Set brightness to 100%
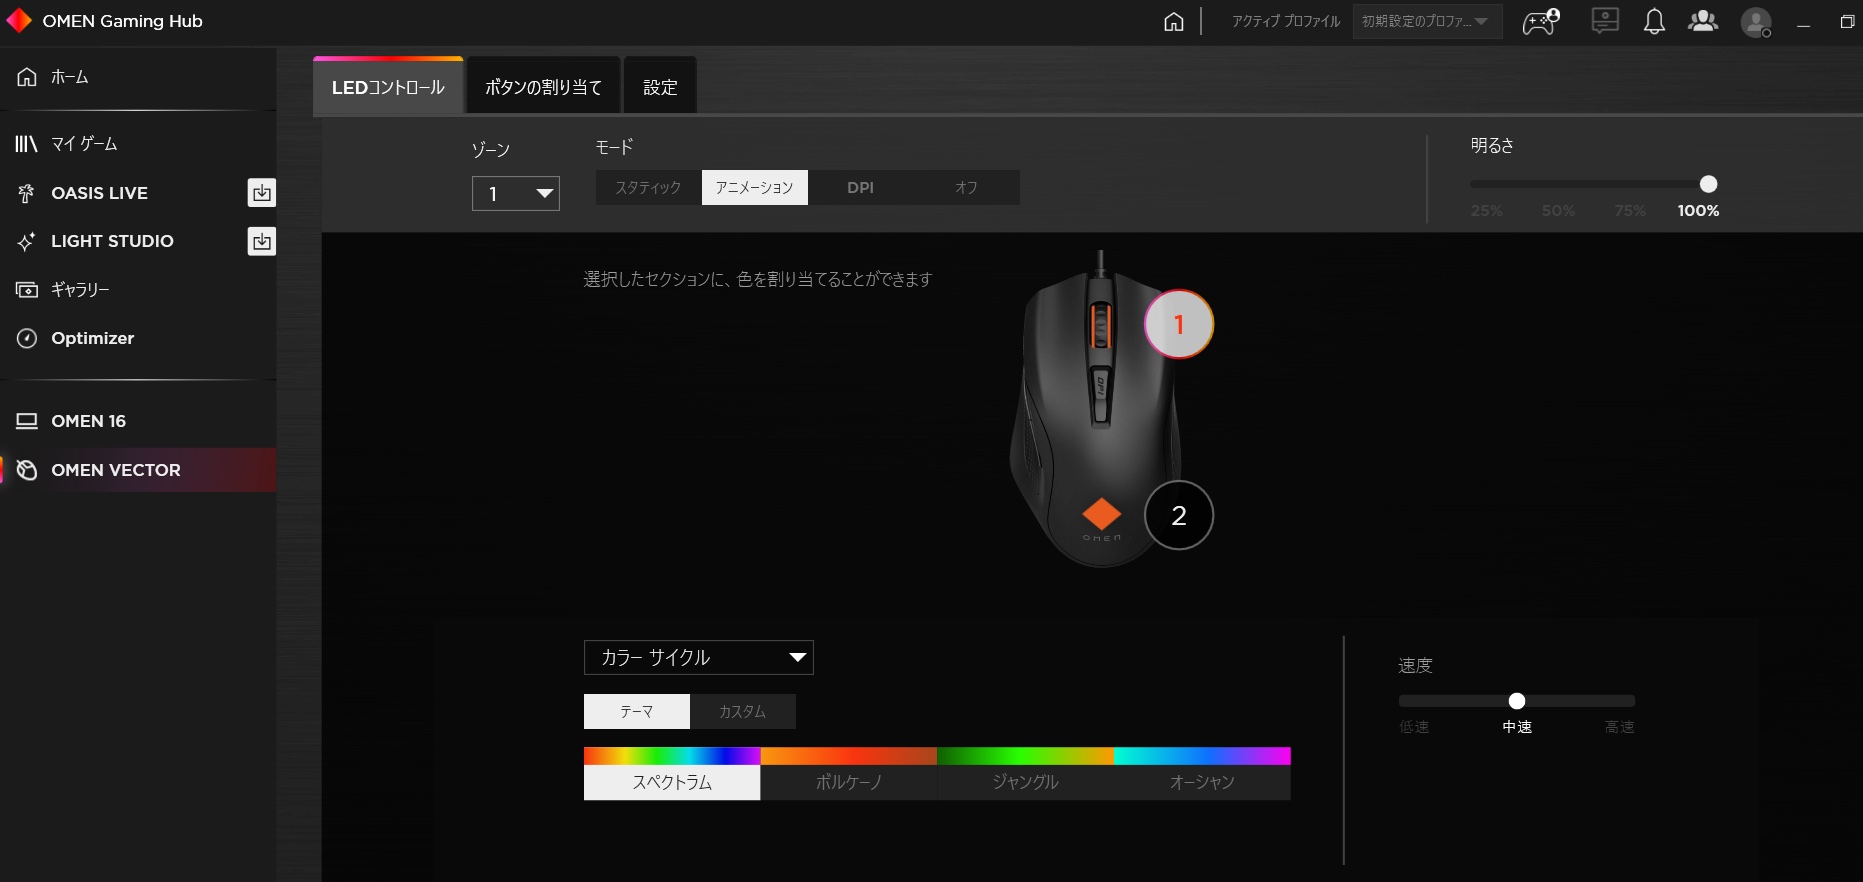This screenshot has width=1863, height=882. coord(1698,211)
